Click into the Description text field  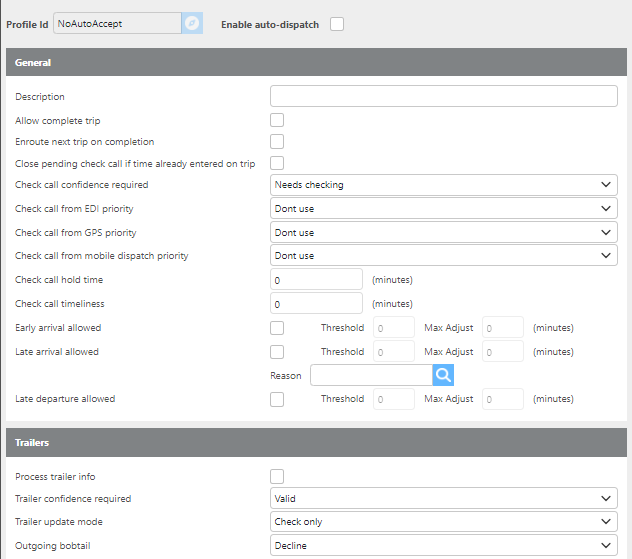443,96
